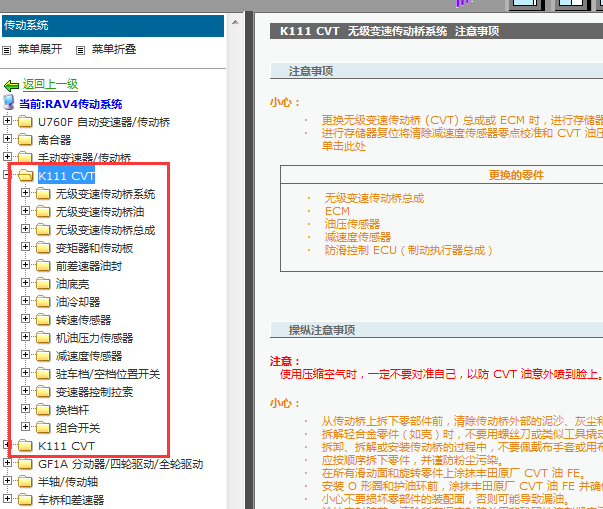
Task: Click 无级变速传动桥总成 in 更换的零件 list
Action: (x=374, y=198)
